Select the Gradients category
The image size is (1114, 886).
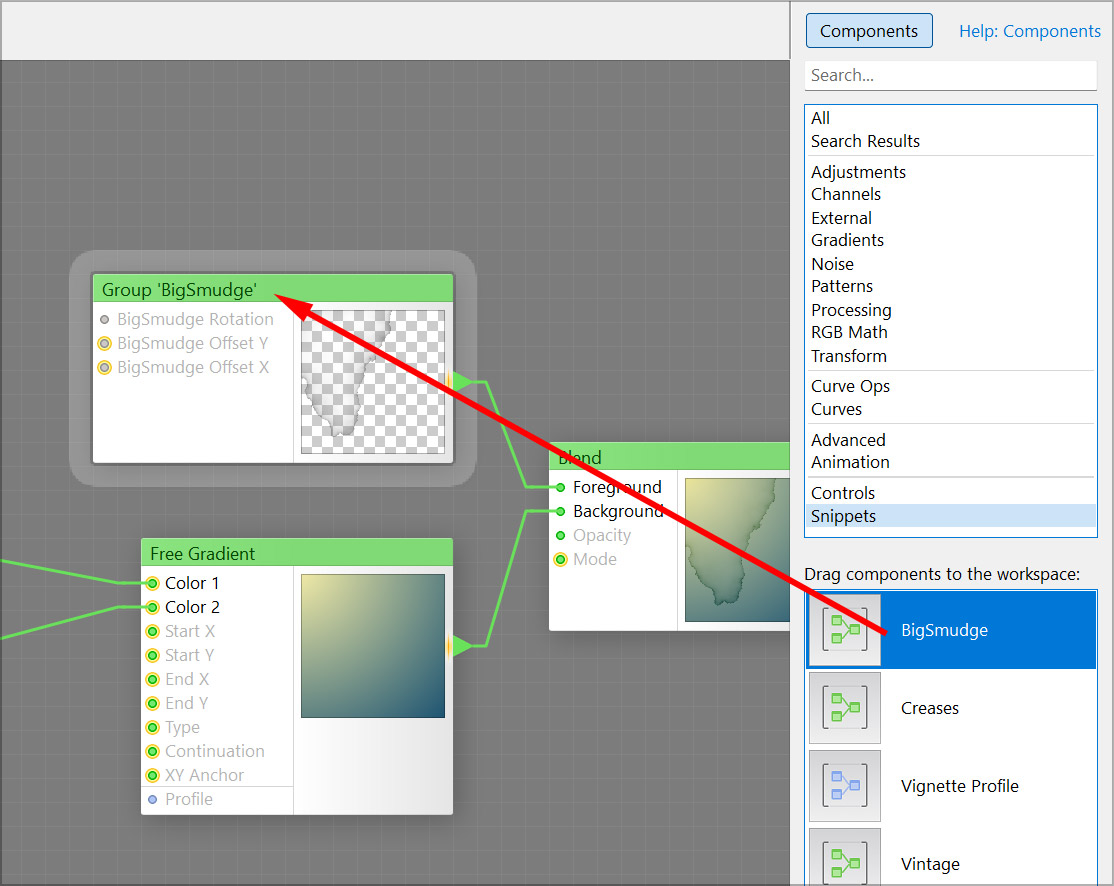pyautogui.click(x=847, y=240)
